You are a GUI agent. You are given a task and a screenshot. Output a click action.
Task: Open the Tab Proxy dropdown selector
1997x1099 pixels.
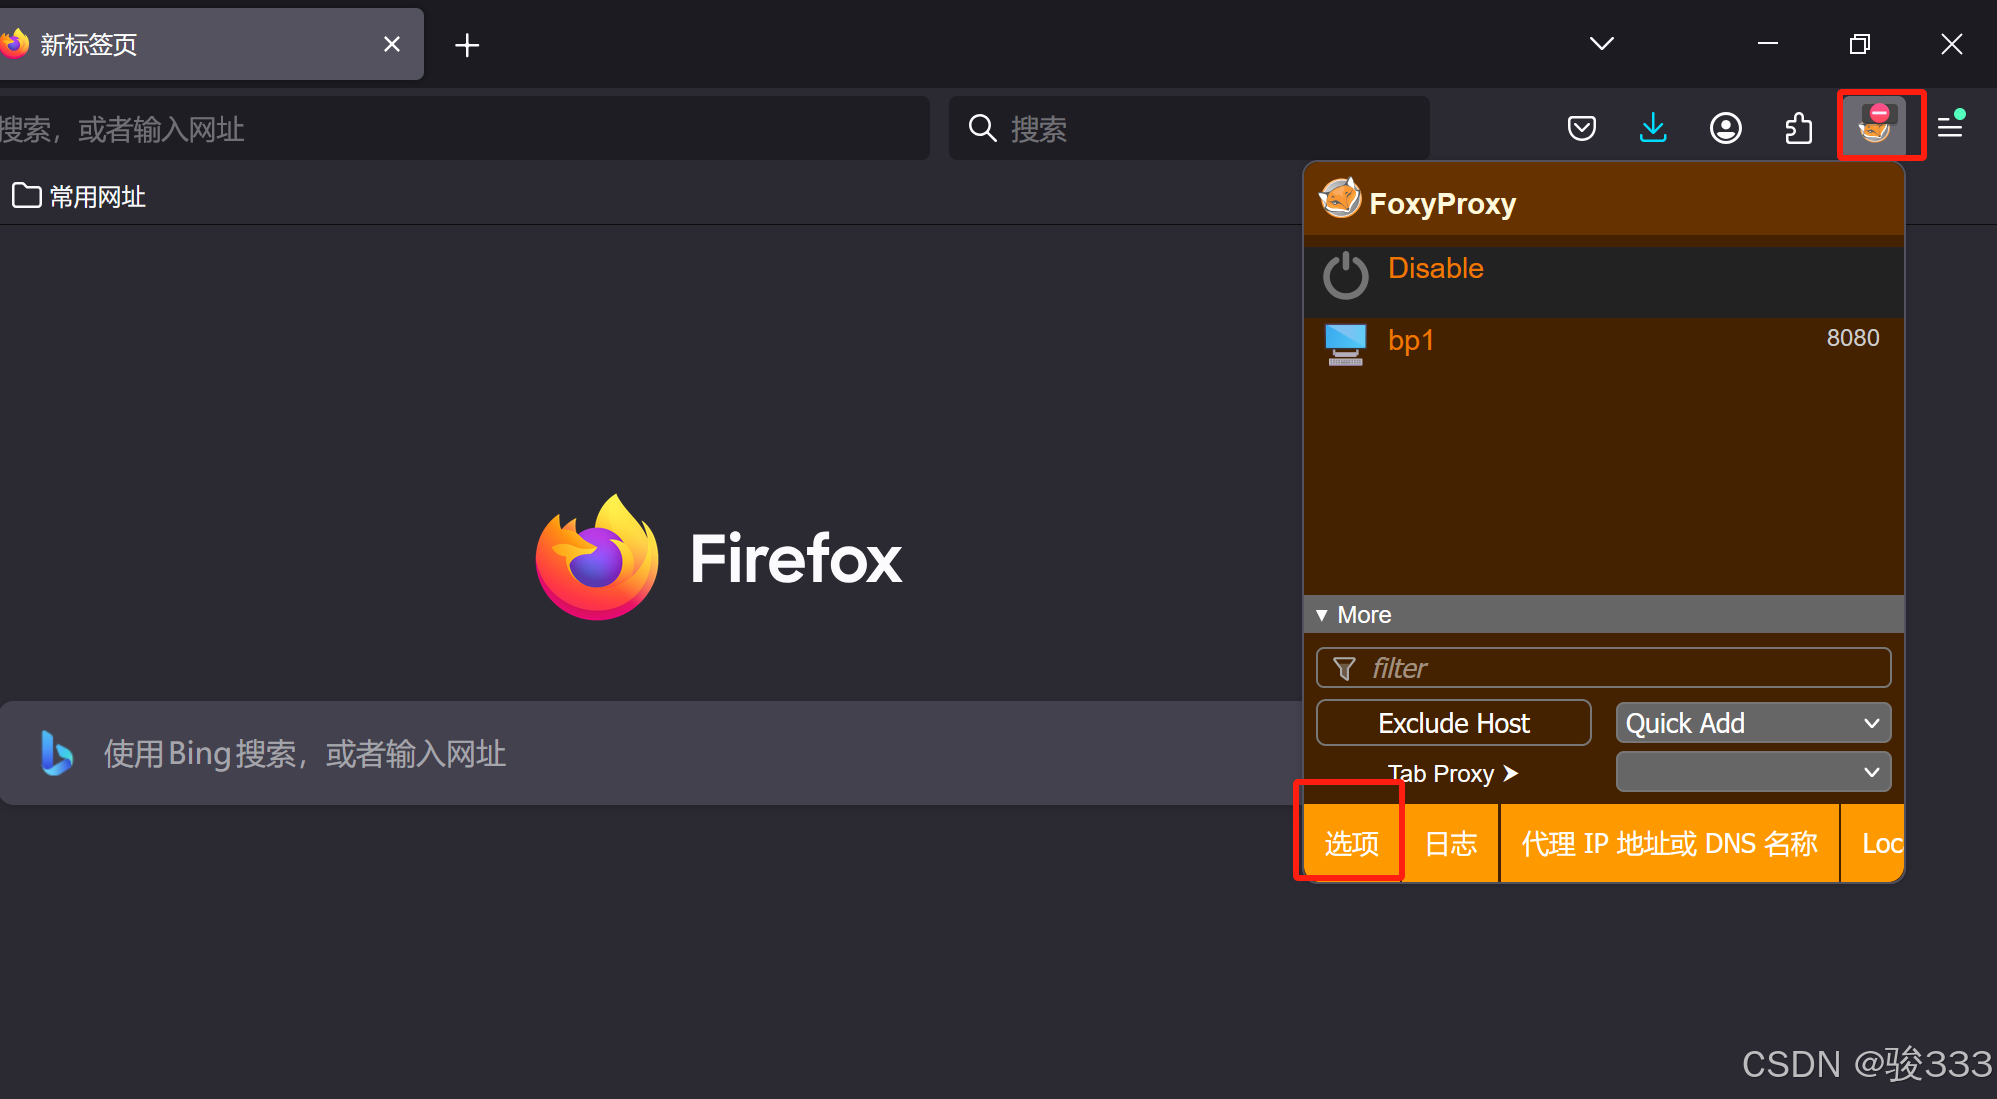pyautogui.click(x=1752, y=772)
